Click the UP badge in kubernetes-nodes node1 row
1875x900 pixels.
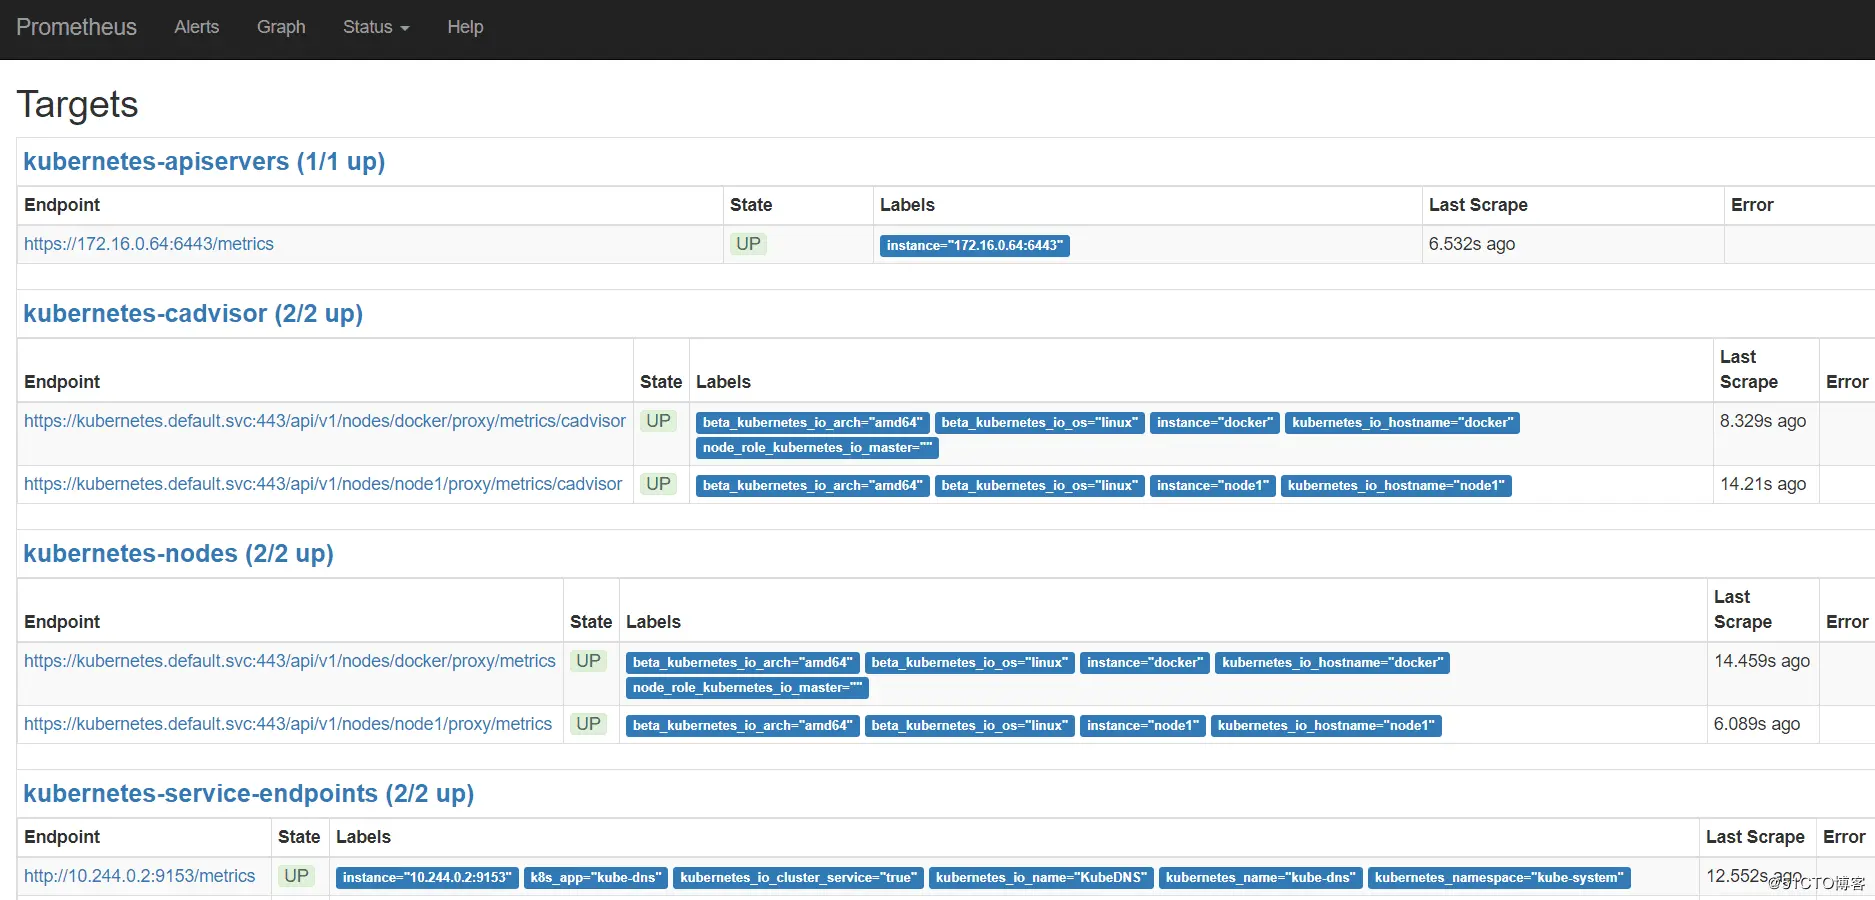pyautogui.click(x=588, y=724)
